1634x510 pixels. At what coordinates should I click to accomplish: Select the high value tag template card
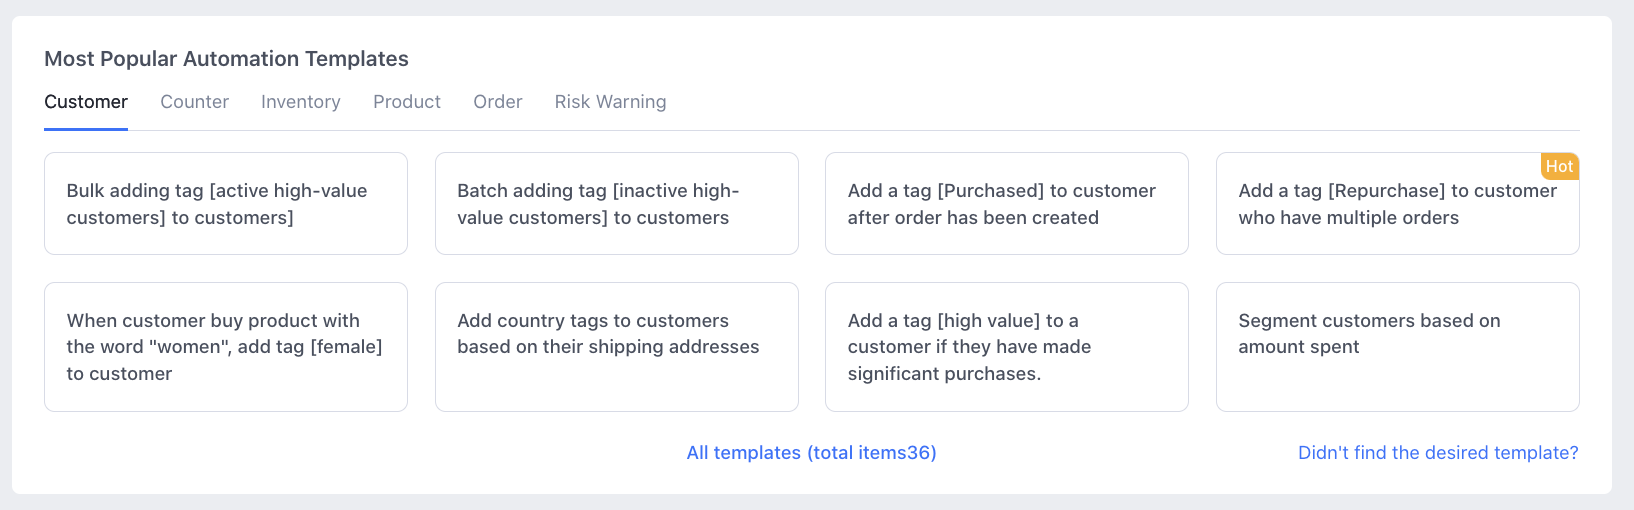tap(1007, 347)
